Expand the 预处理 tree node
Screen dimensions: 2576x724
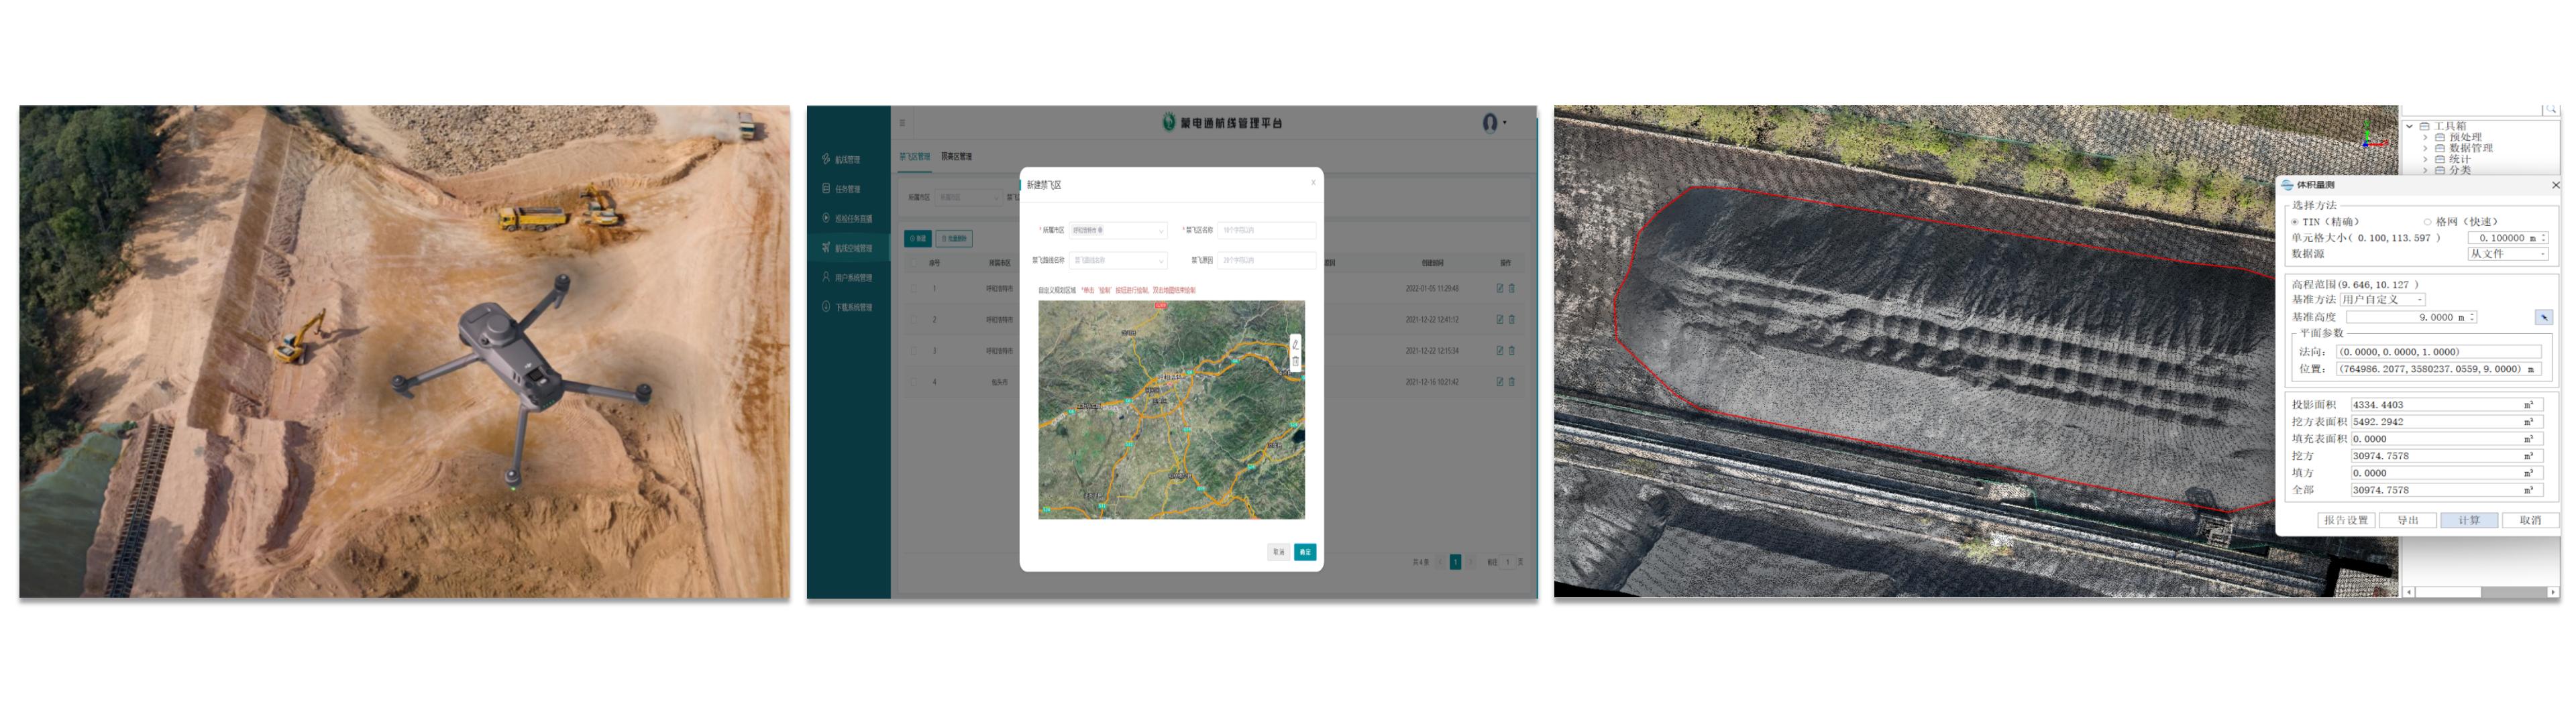2425,137
